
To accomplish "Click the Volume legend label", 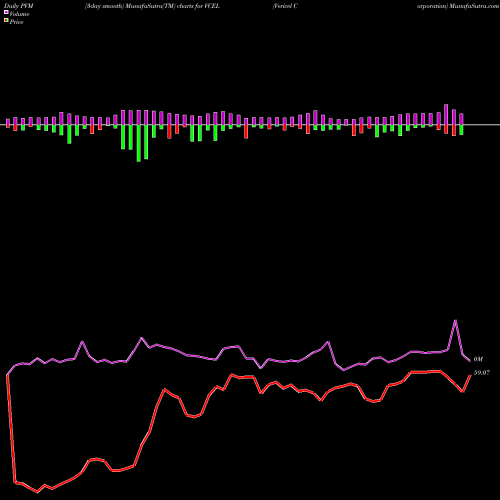I will (x=19, y=14).
